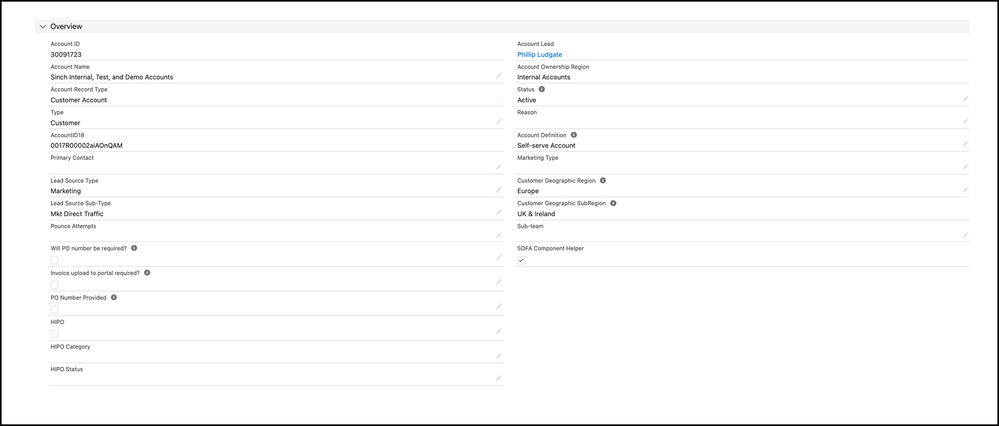The image size is (999, 426).
Task: Toggle the SOFA Component Helper checkbox
Action: [521, 260]
